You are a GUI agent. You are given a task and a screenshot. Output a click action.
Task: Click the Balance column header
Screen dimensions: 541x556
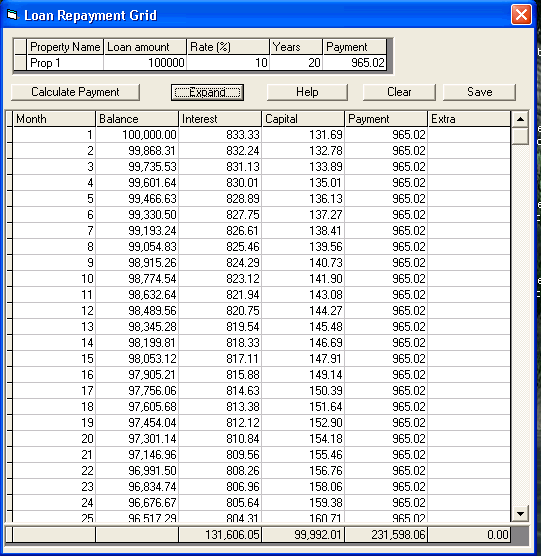[137, 119]
